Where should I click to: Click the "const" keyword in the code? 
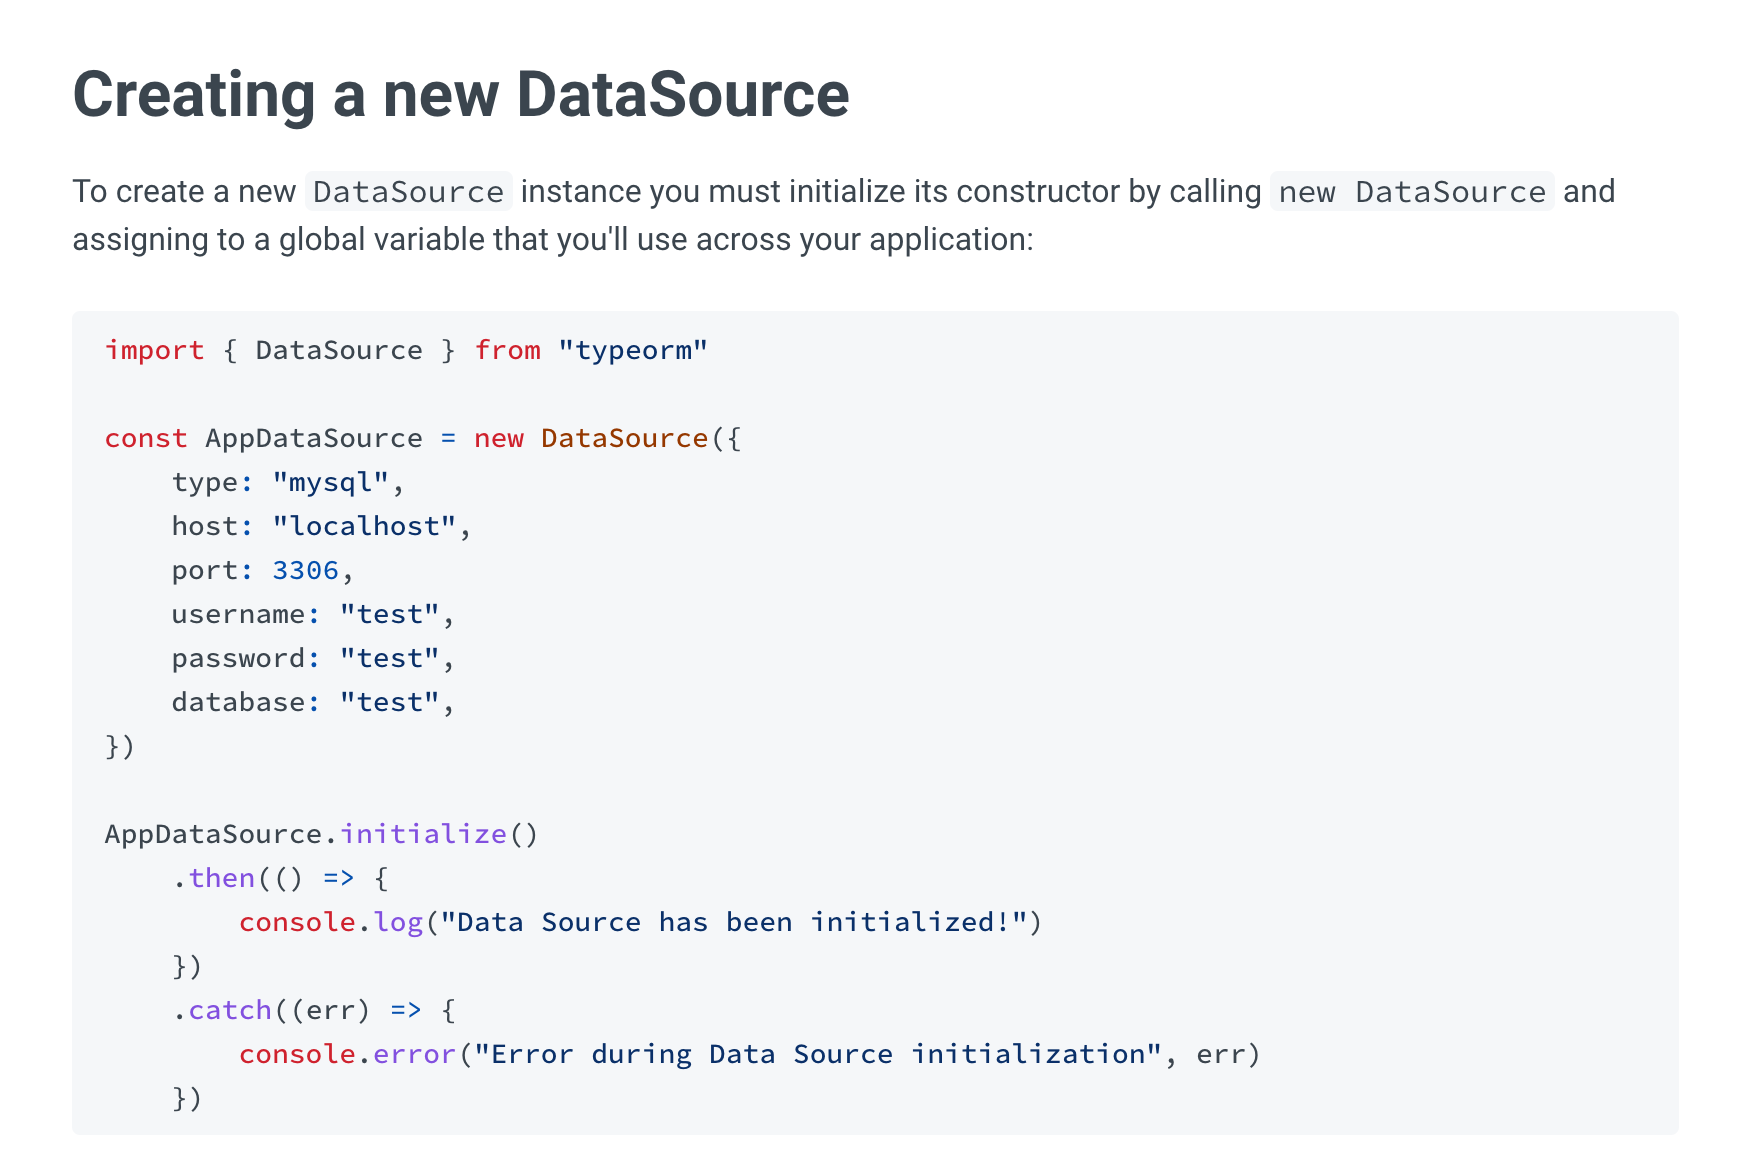146,438
